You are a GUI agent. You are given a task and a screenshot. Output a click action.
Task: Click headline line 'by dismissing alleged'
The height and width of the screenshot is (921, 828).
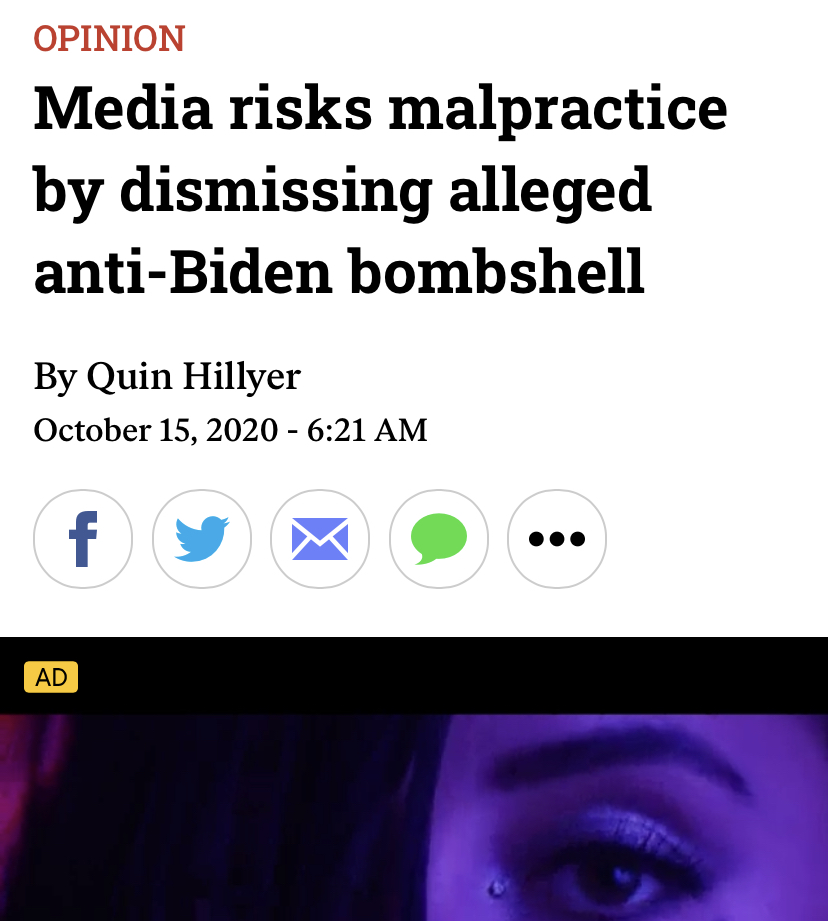click(x=342, y=191)
